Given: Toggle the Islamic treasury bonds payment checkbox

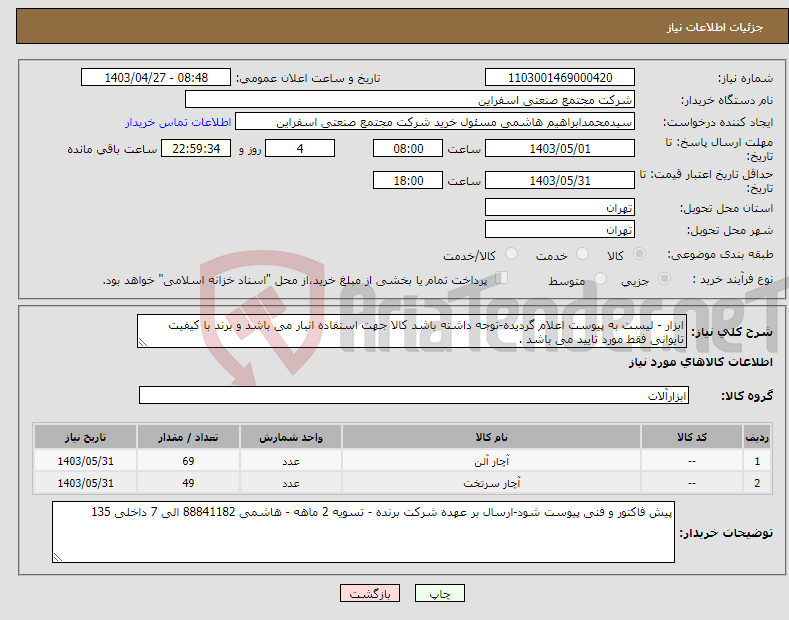Looking at the screenshot, I should [502, 278].
